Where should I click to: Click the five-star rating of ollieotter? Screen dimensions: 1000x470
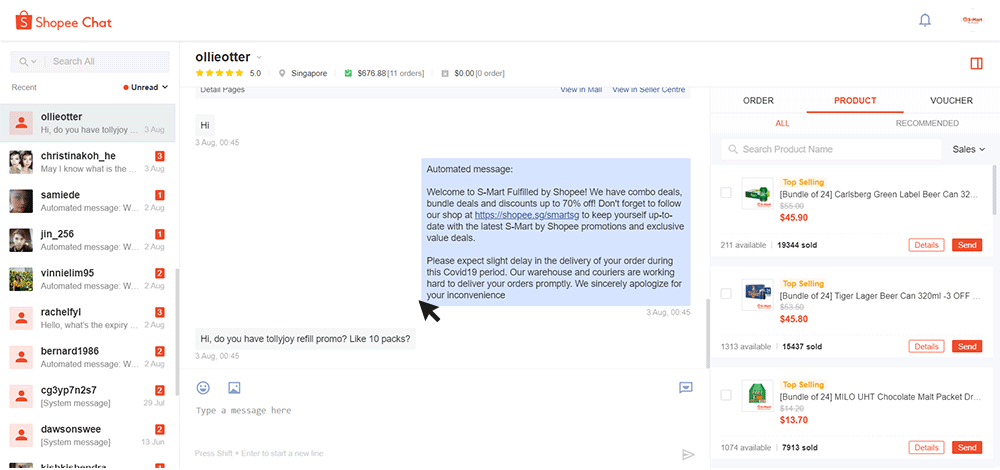(x=219, y=73)
